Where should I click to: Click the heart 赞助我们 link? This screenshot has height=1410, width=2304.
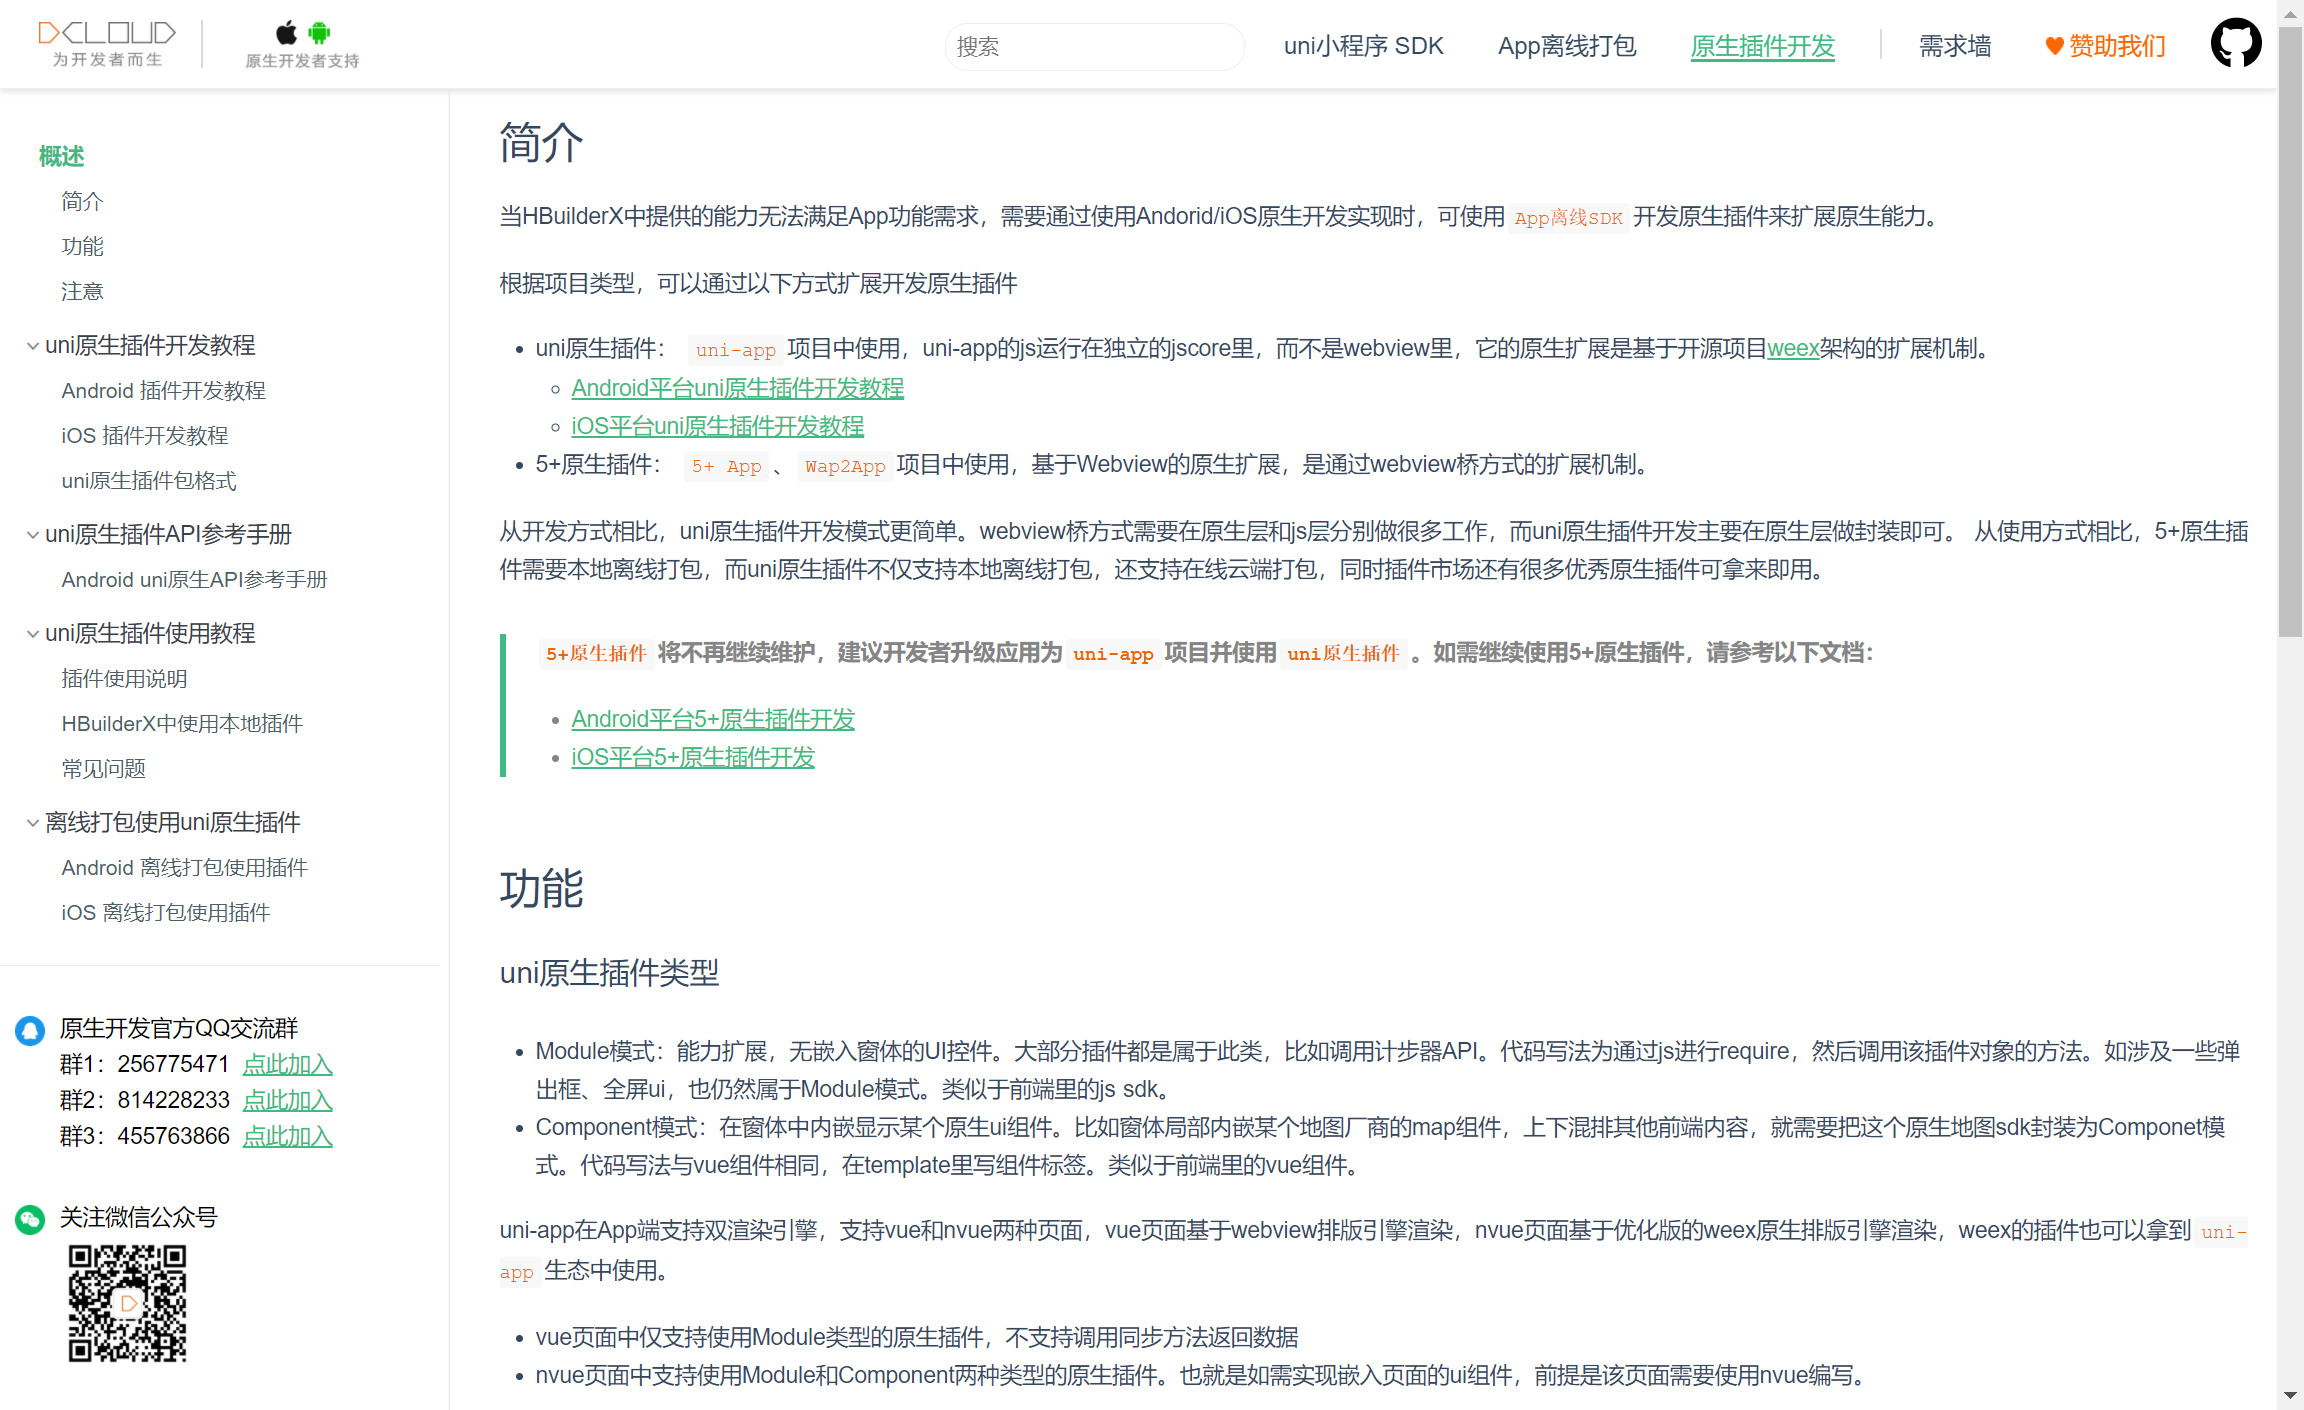coord(2105,46)
